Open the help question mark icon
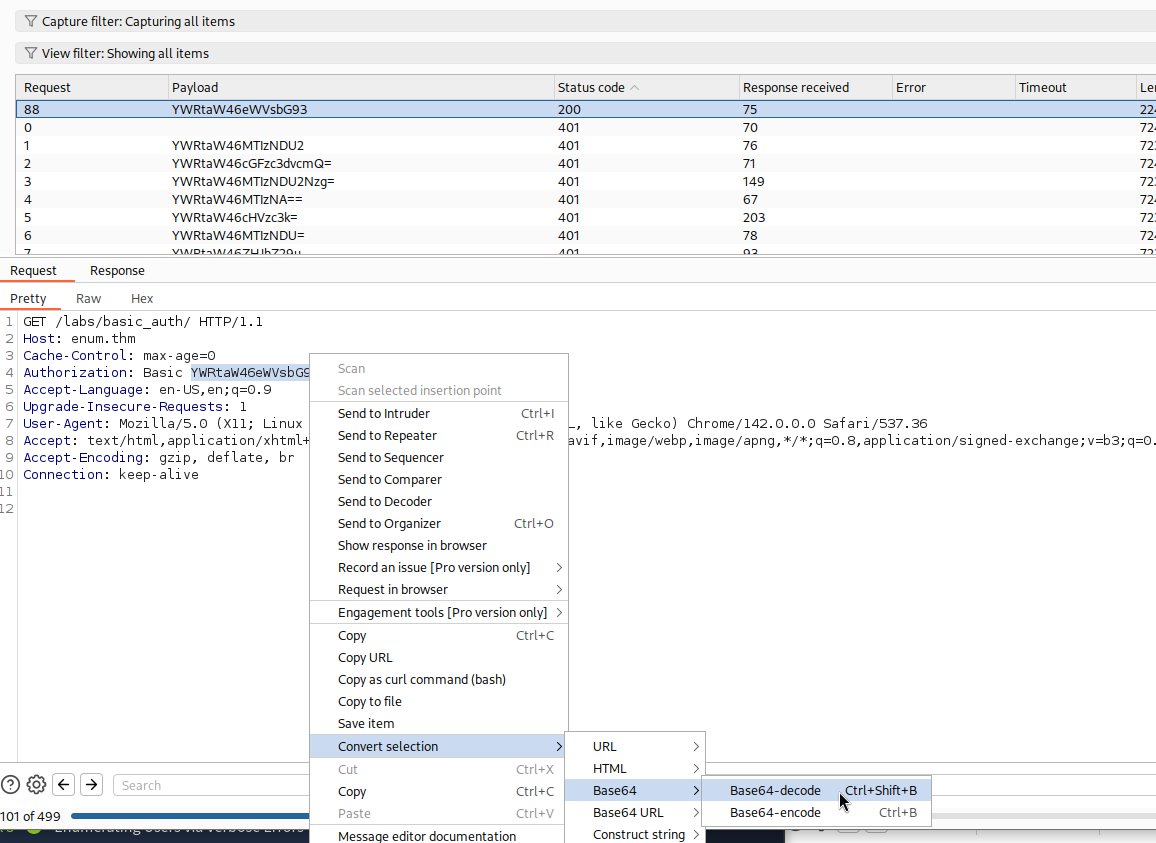The height and width of the screenshot is (843, 1156). (x=10, y=785)
